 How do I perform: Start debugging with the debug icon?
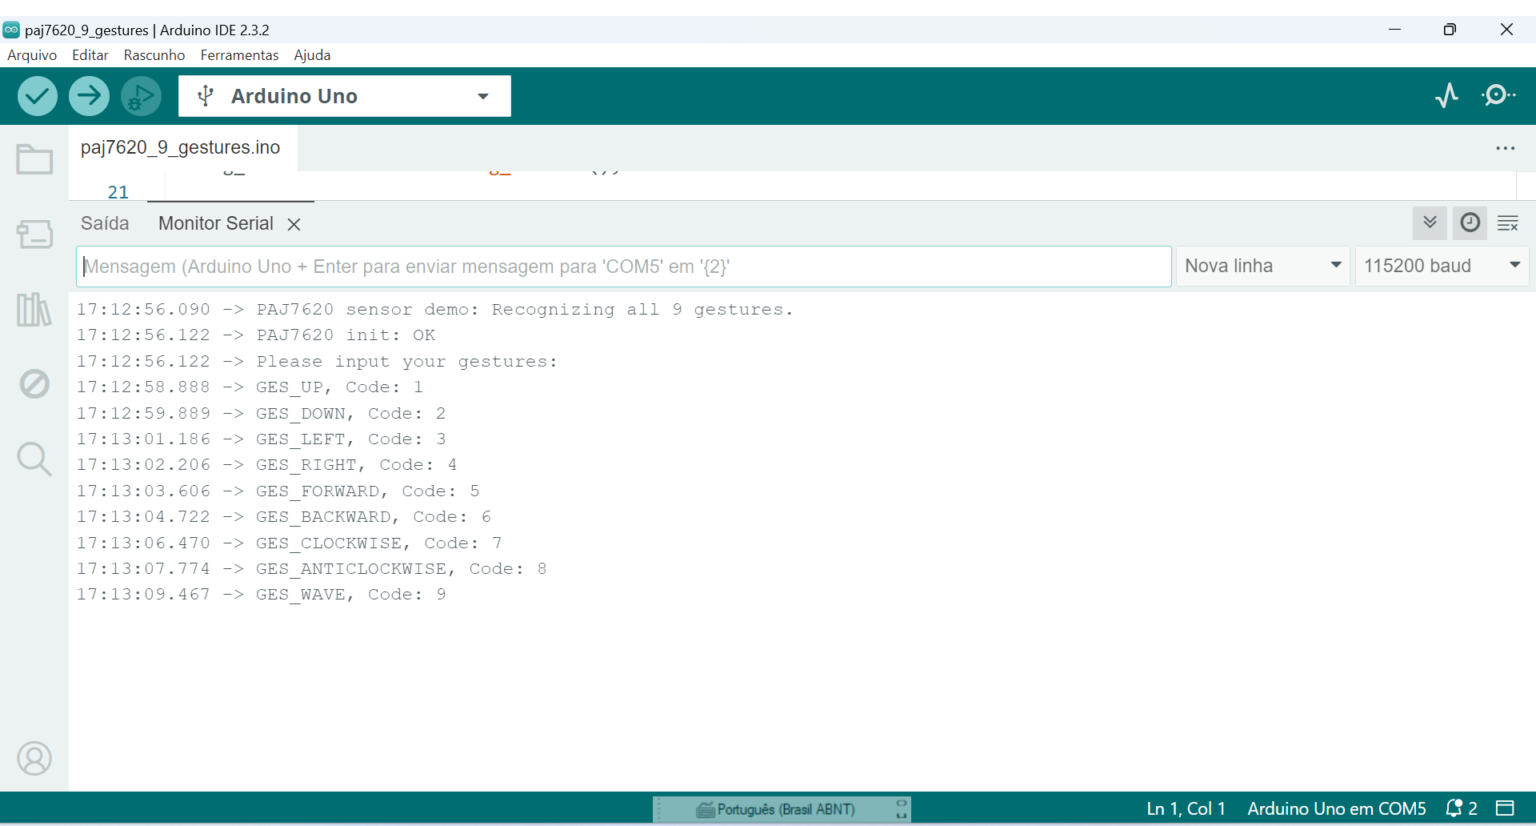tap(141, 96)
